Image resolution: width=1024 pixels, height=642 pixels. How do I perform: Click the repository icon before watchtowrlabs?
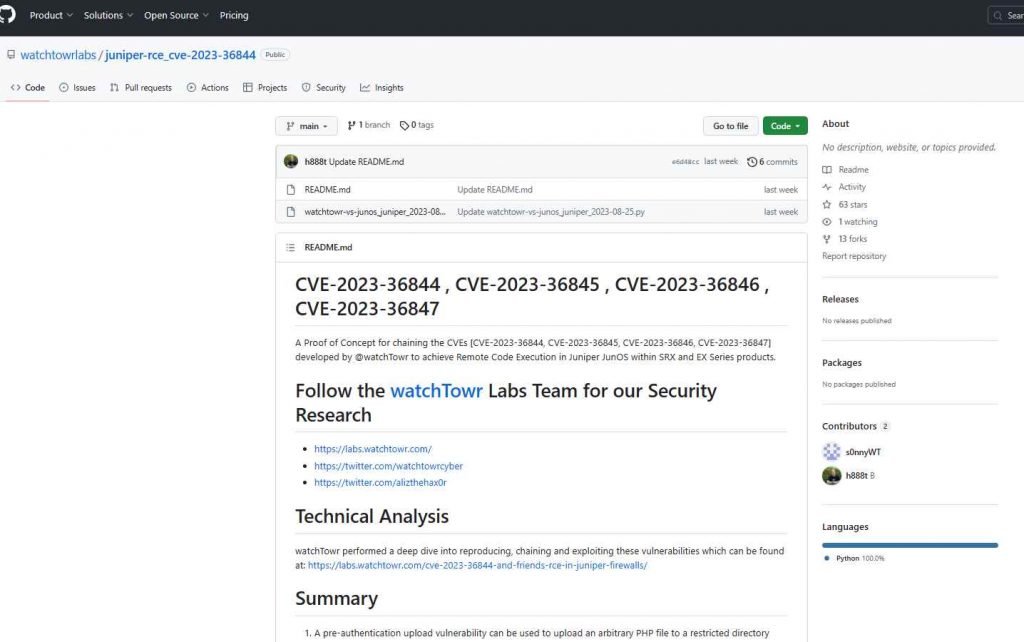point(11,55)
